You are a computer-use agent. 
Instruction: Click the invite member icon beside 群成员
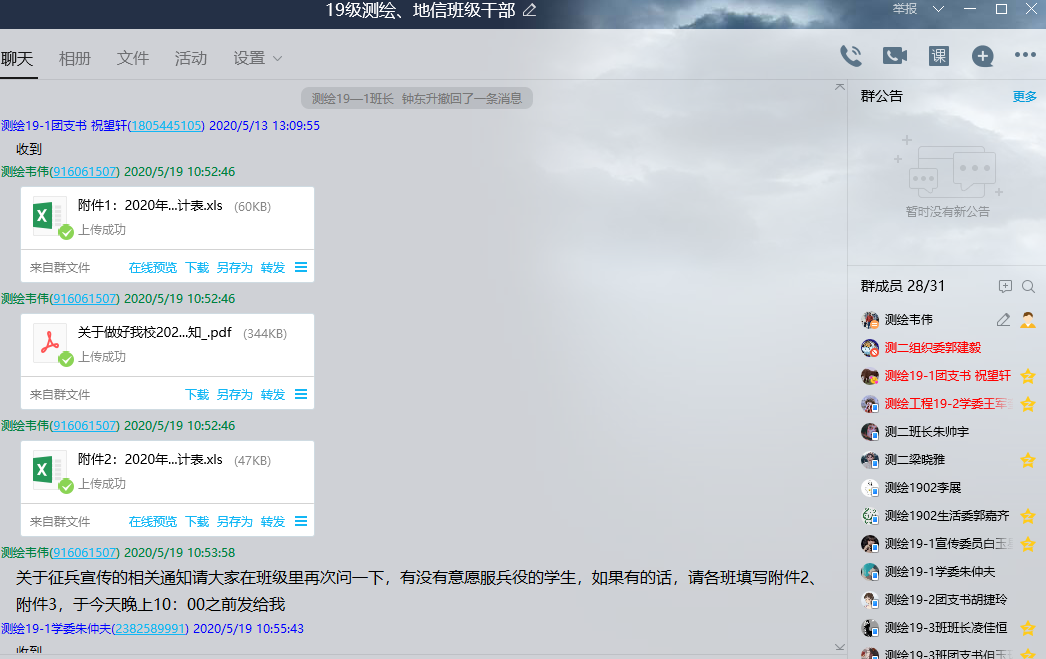tap(1005, 287)
